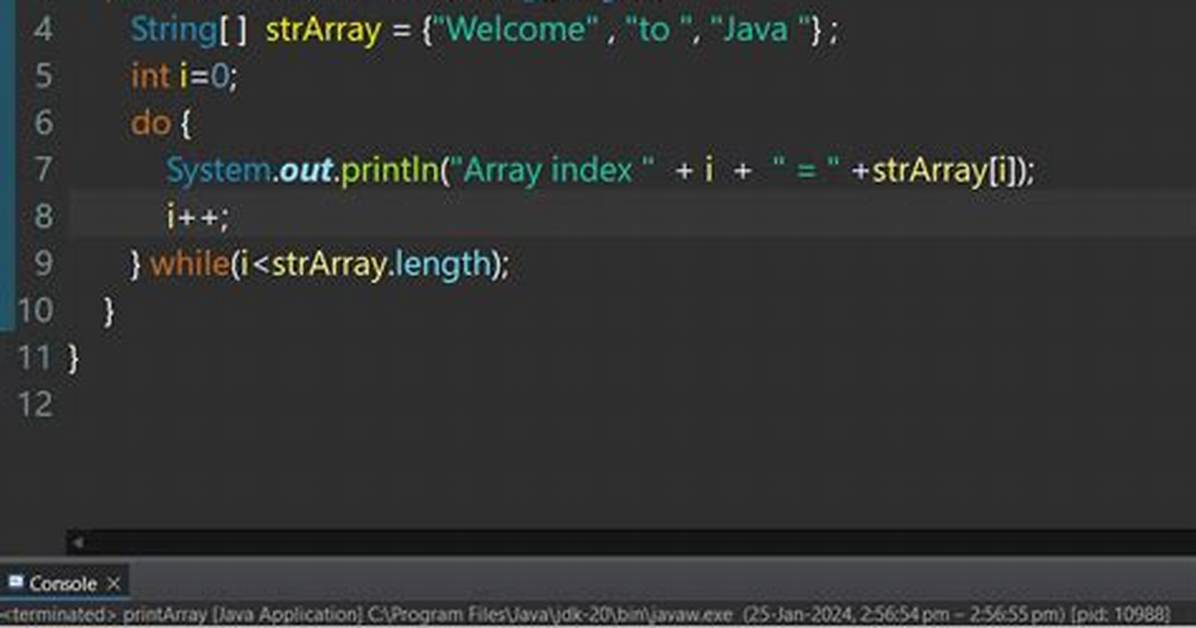Click the "to " string literal

point(657,30)
